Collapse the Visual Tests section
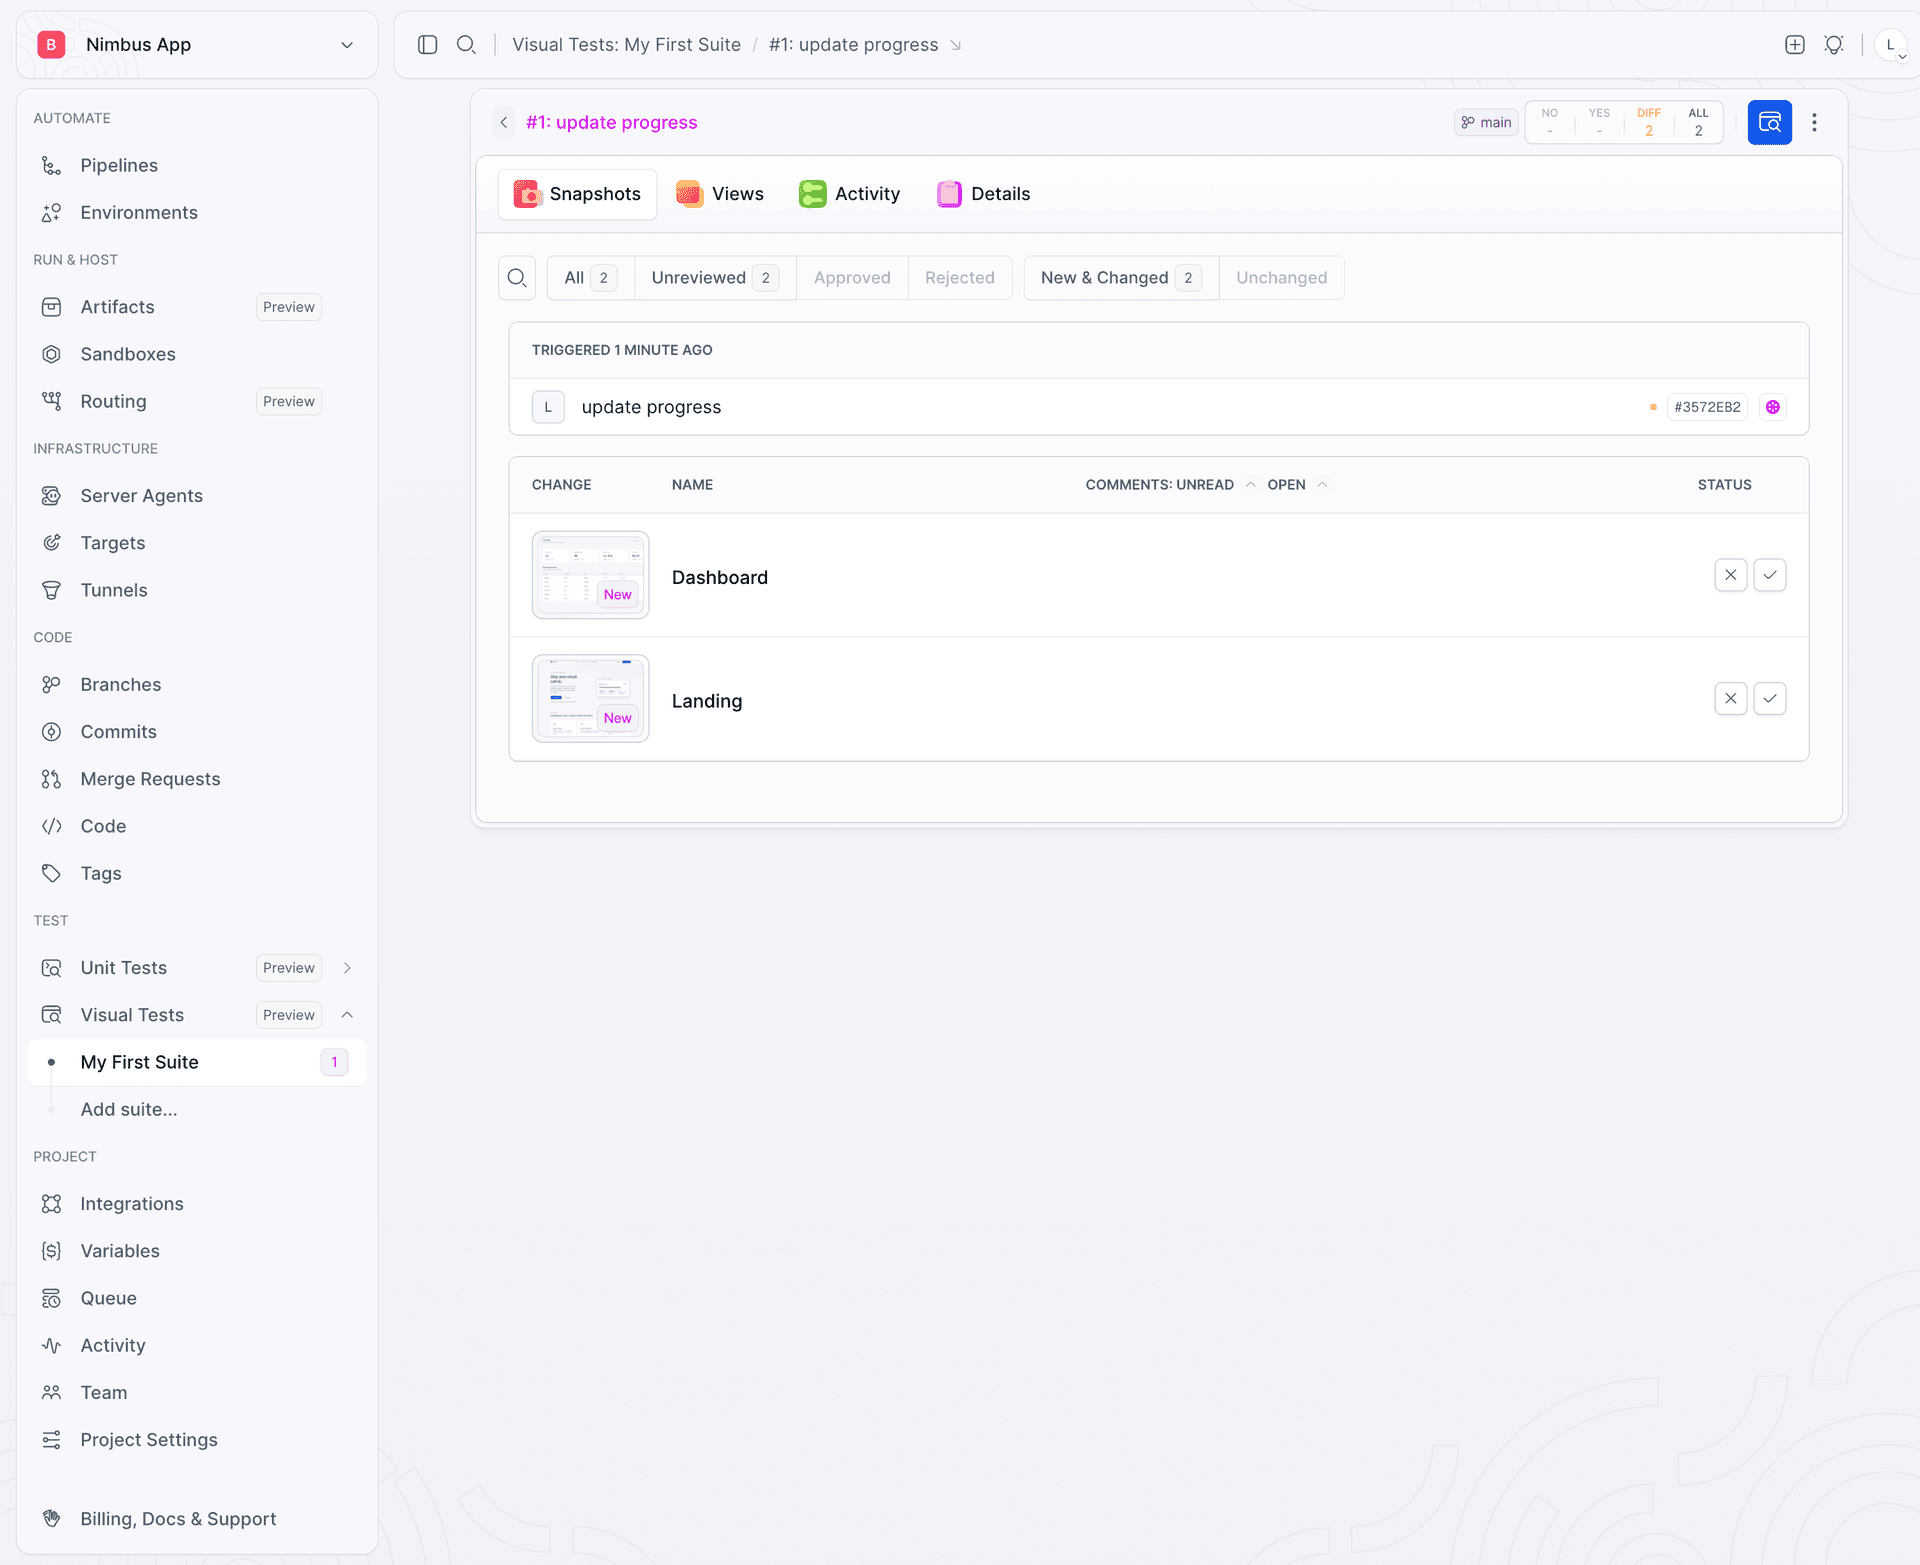1920x1565 pixels. pyautogui.click(x=347, y=1015)
